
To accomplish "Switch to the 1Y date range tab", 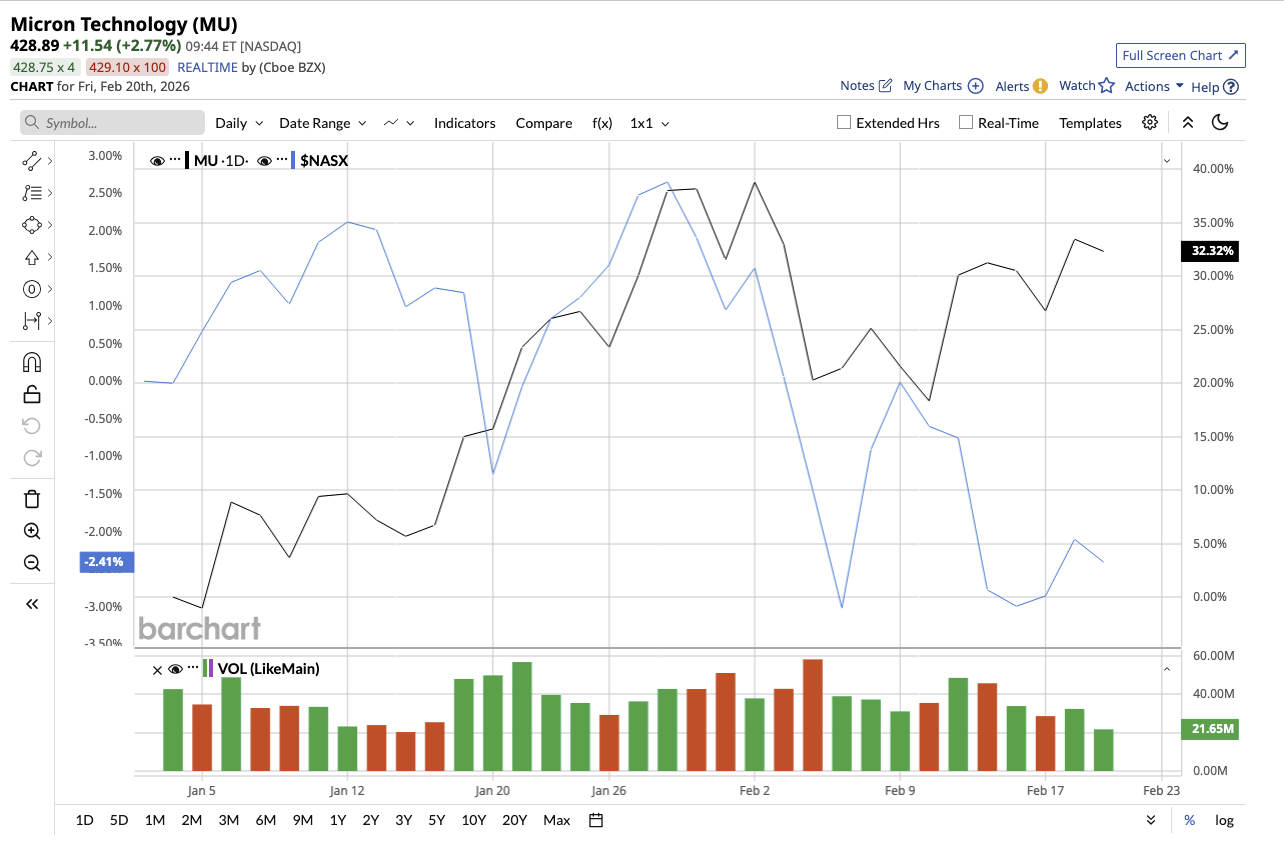I will pos(338,820).
